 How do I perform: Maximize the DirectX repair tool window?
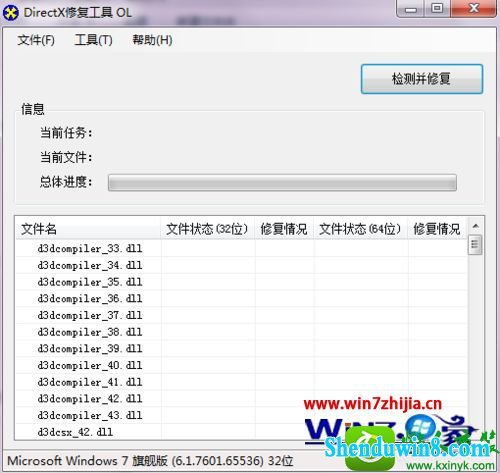pos(437,8)
